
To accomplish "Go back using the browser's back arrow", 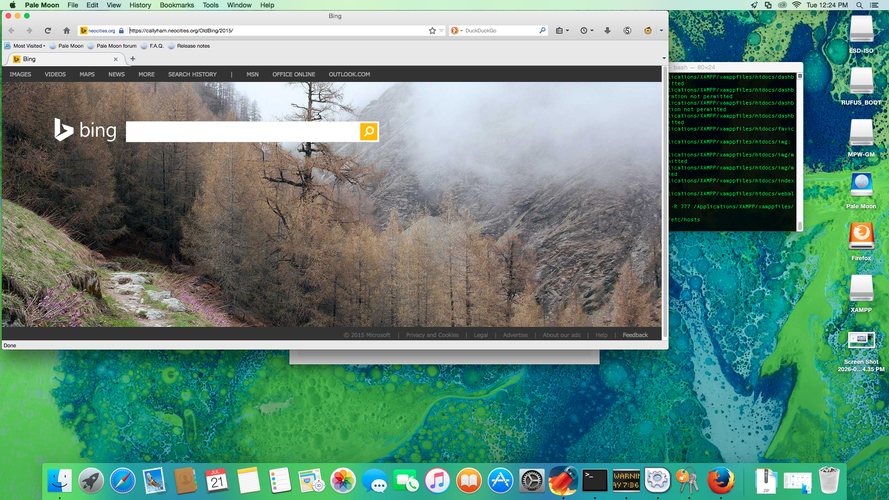I will (11, 31).
